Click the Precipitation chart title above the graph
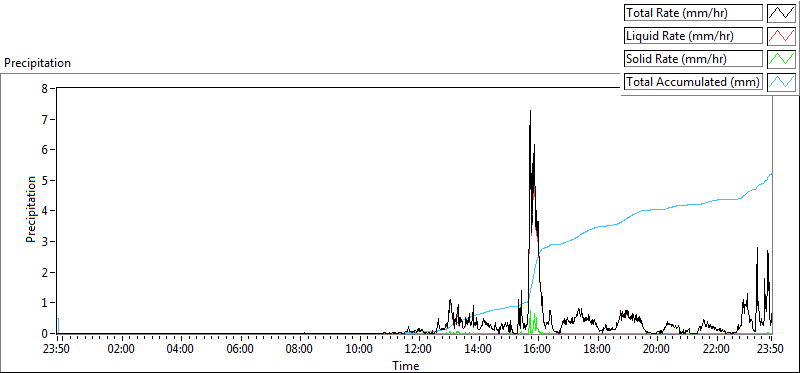 37,63
